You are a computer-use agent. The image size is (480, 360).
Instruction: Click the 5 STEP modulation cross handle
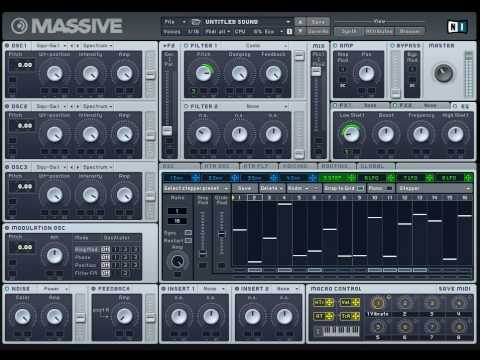[351, 178]
